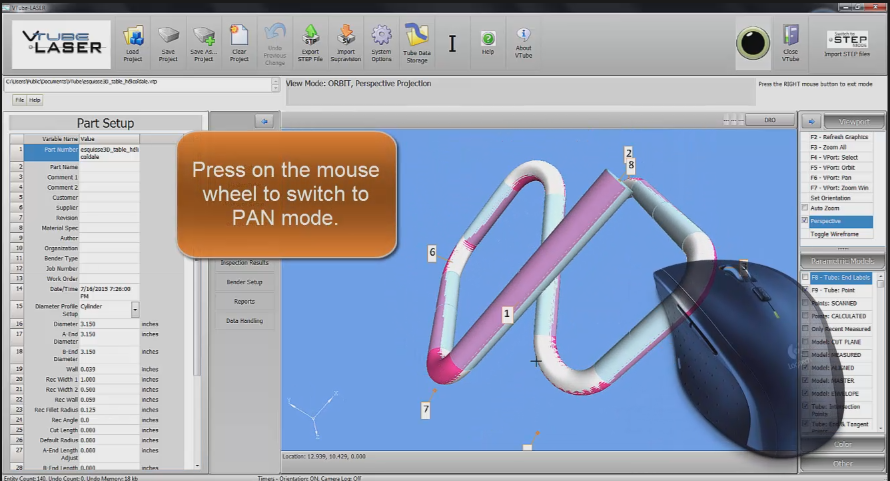Toggle the Auto Zoom checkbox
The height and width of the screenshot is (481, 890).
click(805, 207)
